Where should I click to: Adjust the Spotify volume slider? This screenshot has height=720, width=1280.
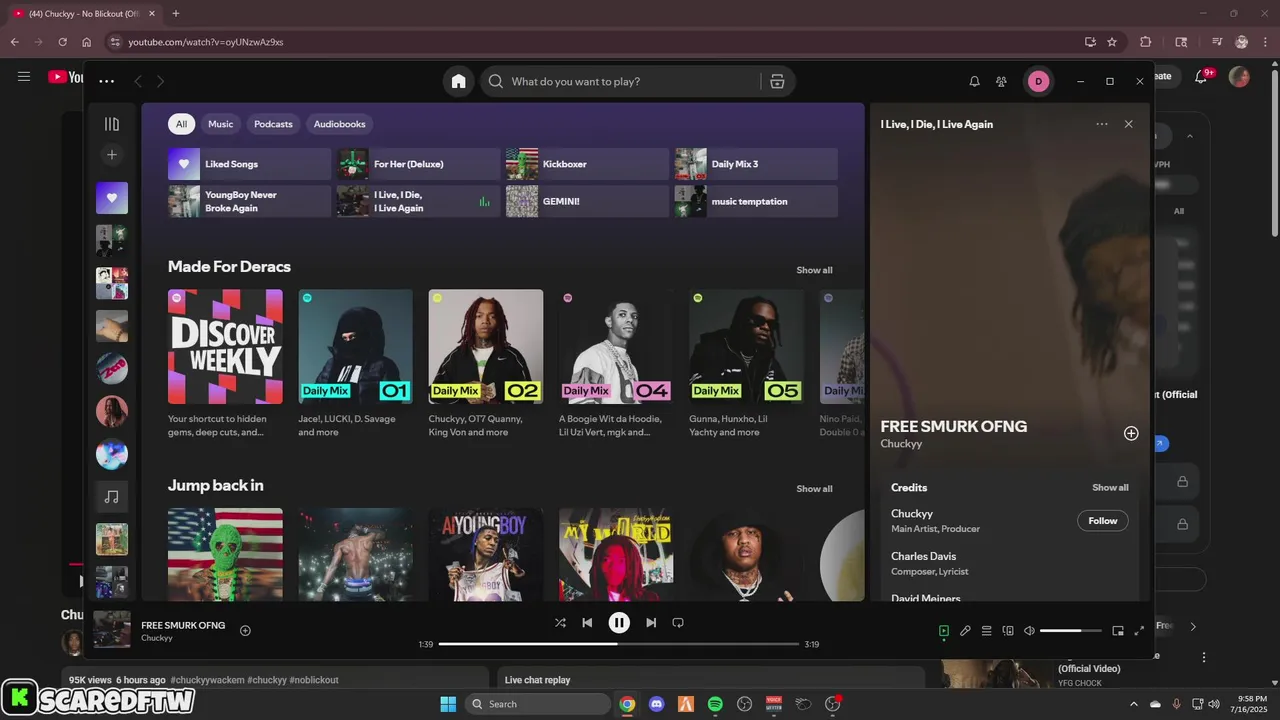pos(1070,631)
